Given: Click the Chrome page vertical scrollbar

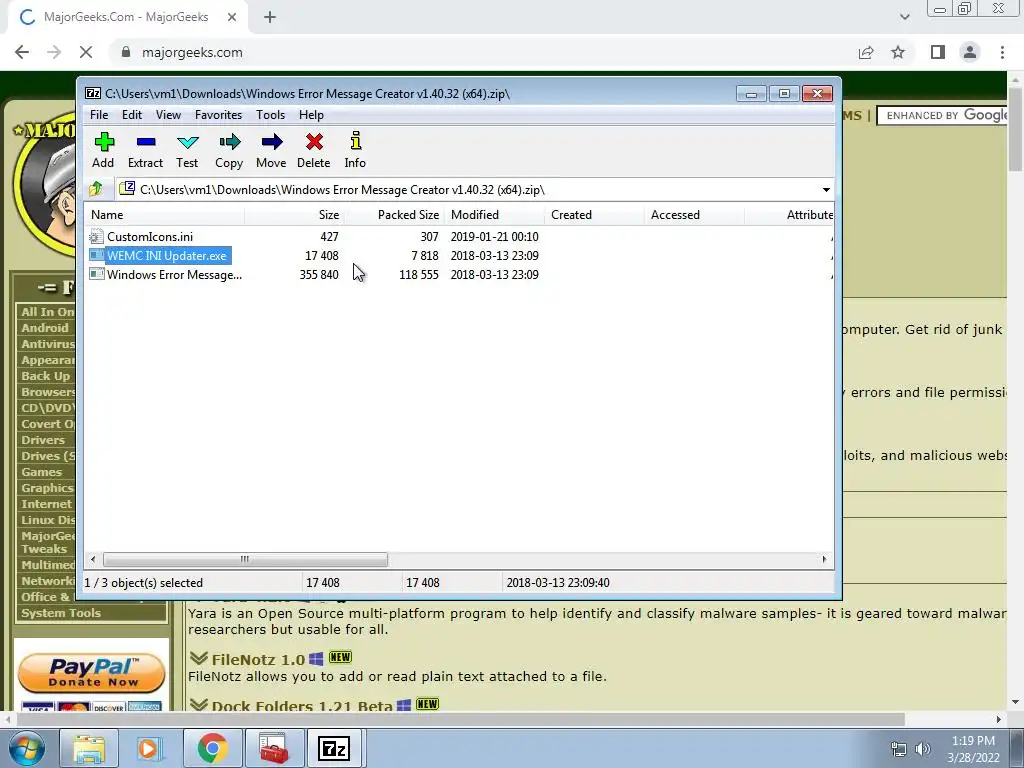Looking at the screenshot, I should click(1014, 128).
